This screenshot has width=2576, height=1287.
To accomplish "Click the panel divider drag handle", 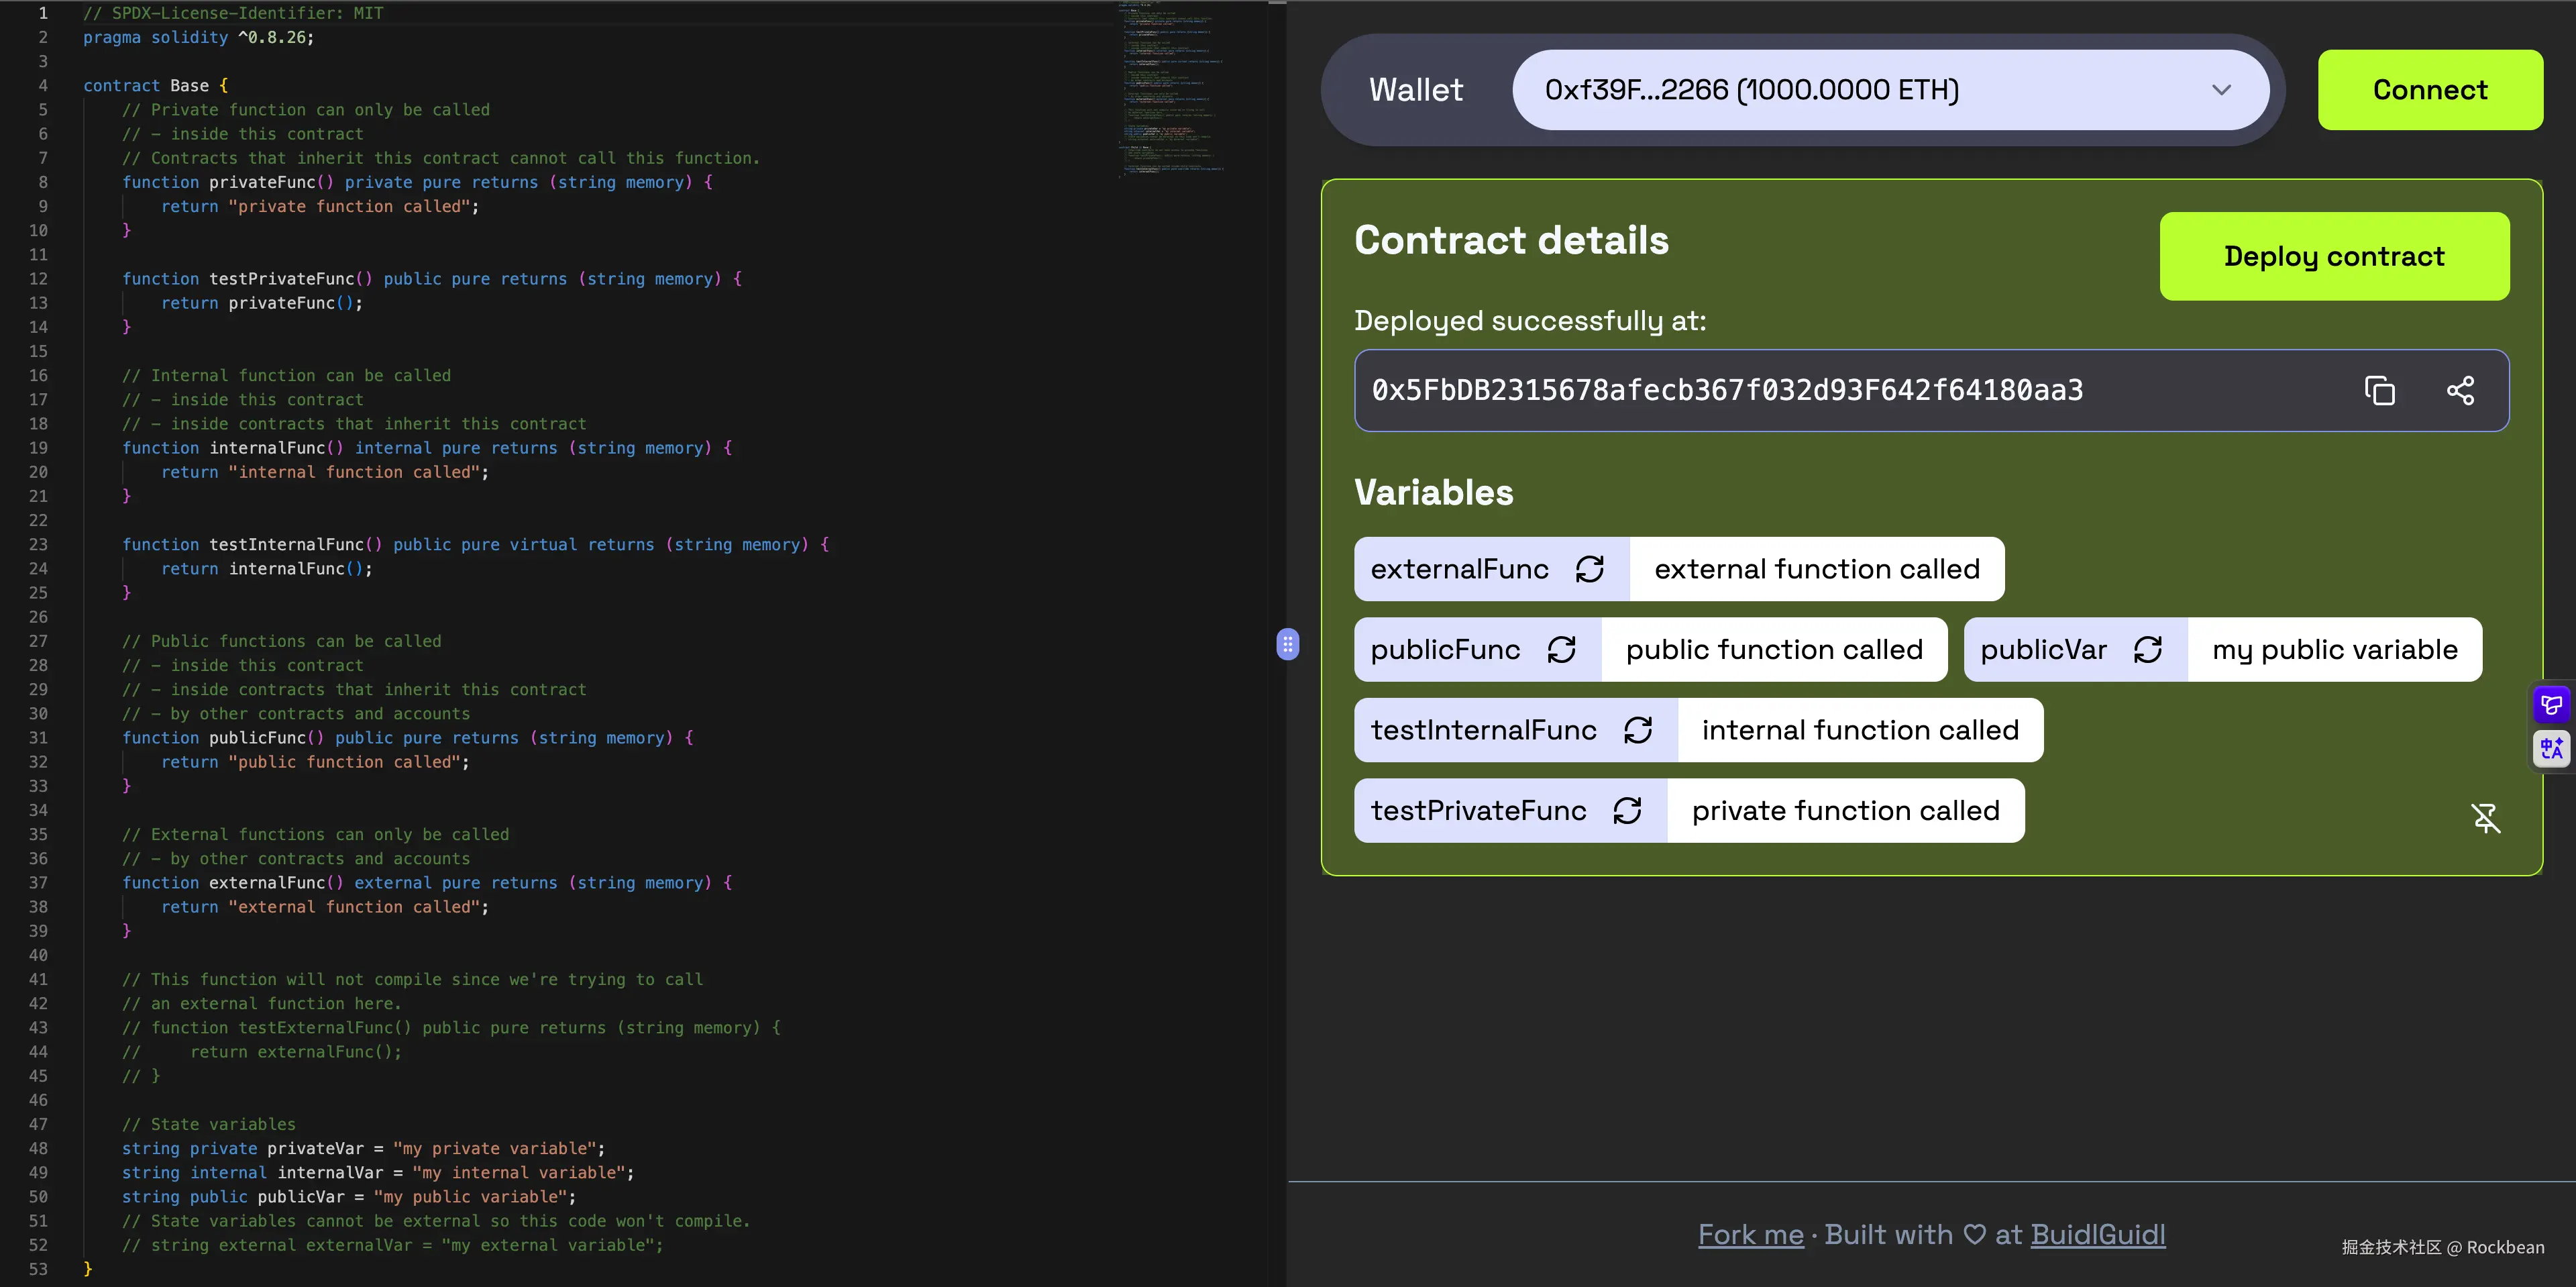I will tap(1288, 645).
